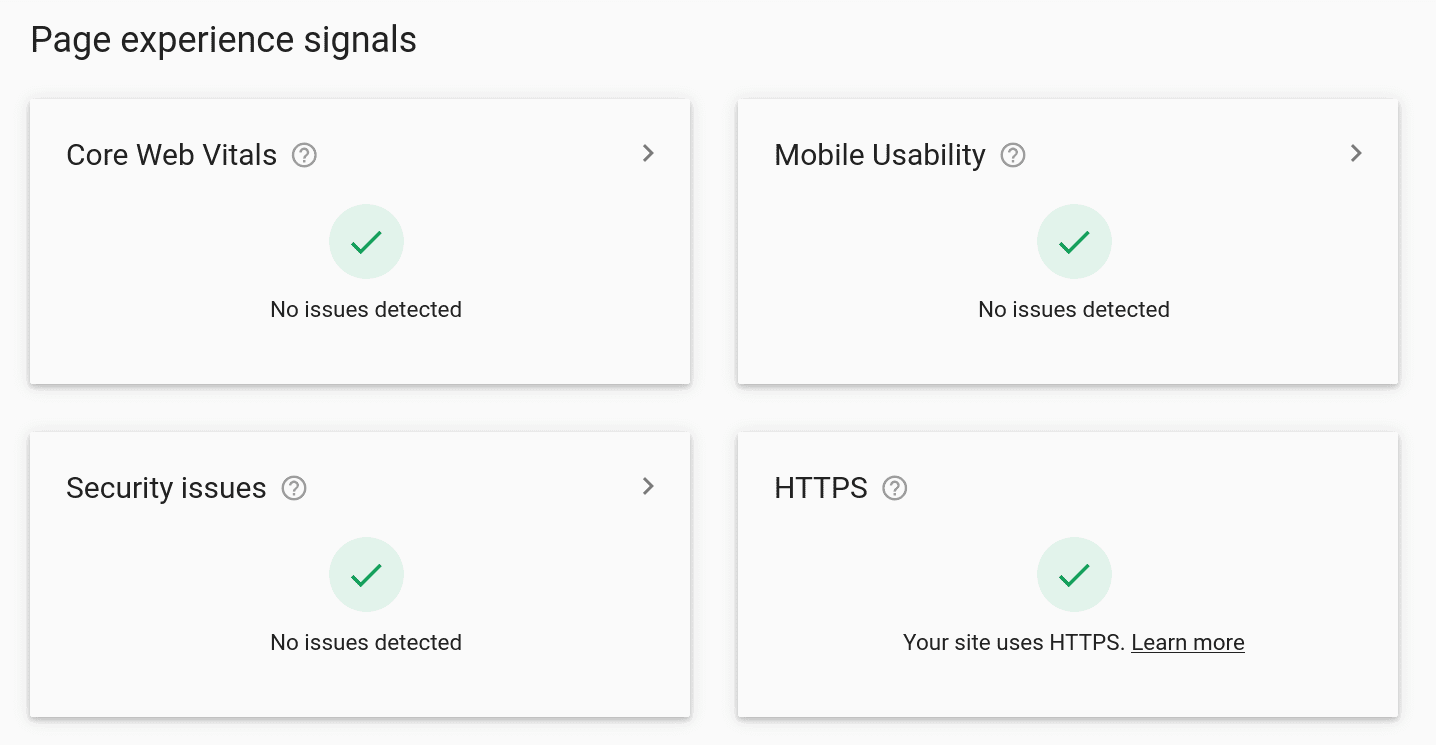Click the Mobile Usability help icon
The height and width of the screenshot is (745, 1436).
pyautogui.click(x=1013, y=154)
